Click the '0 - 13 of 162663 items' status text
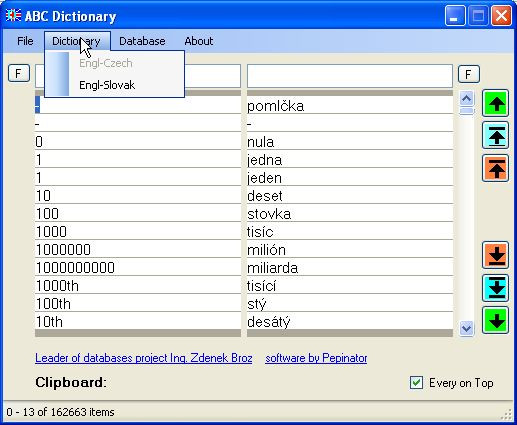Viewport: 517px width, 425px height. pos(60,412)
